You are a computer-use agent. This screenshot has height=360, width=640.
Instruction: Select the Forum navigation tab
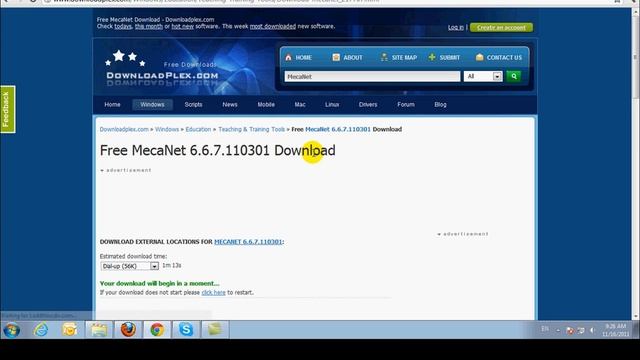[x=406, y=104]
